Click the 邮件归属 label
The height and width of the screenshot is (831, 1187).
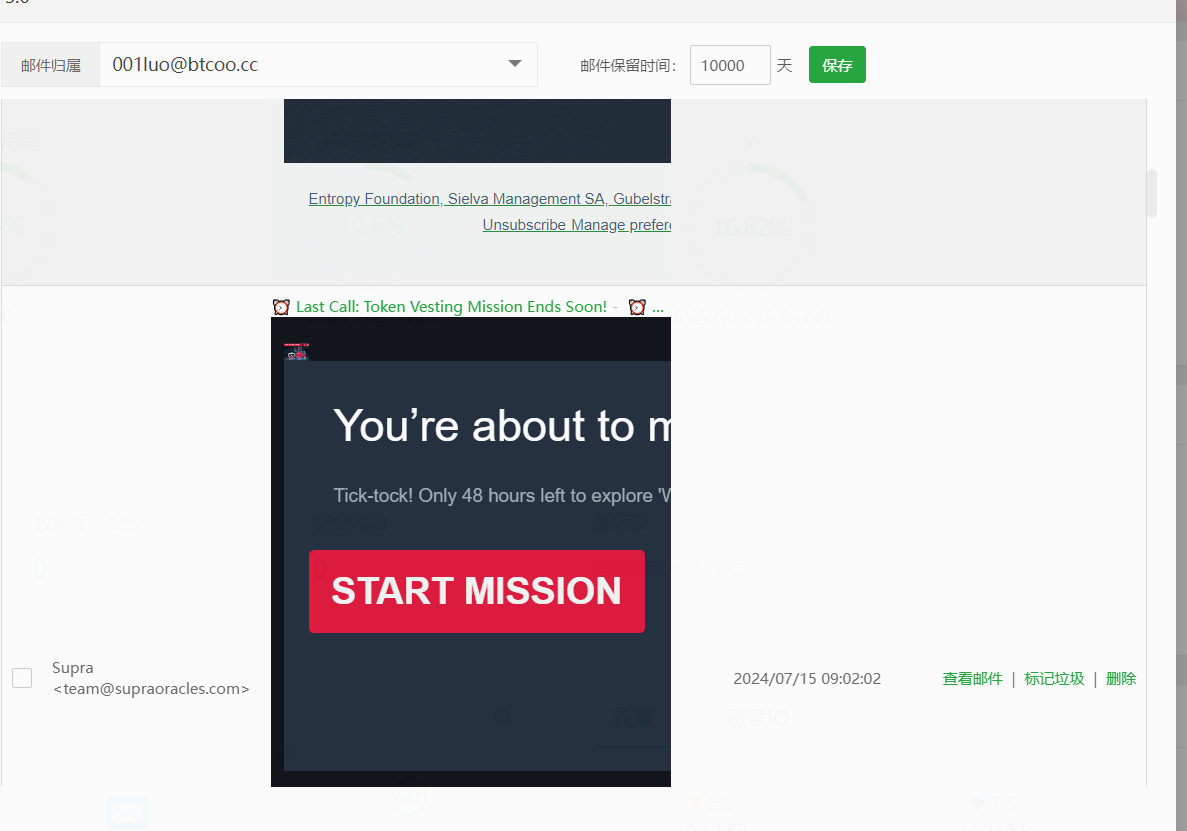click(51, 66)
